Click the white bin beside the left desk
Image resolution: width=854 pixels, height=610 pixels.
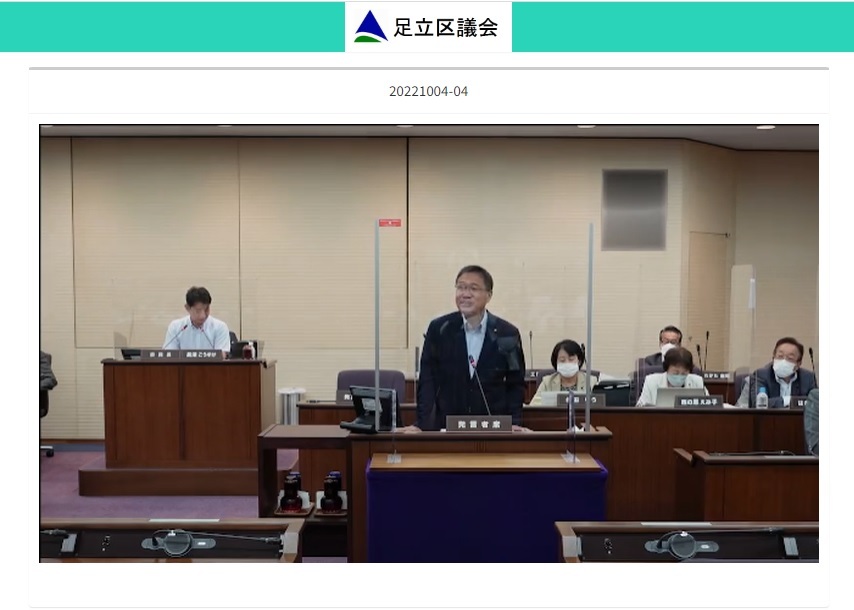[x=291, y=405]
